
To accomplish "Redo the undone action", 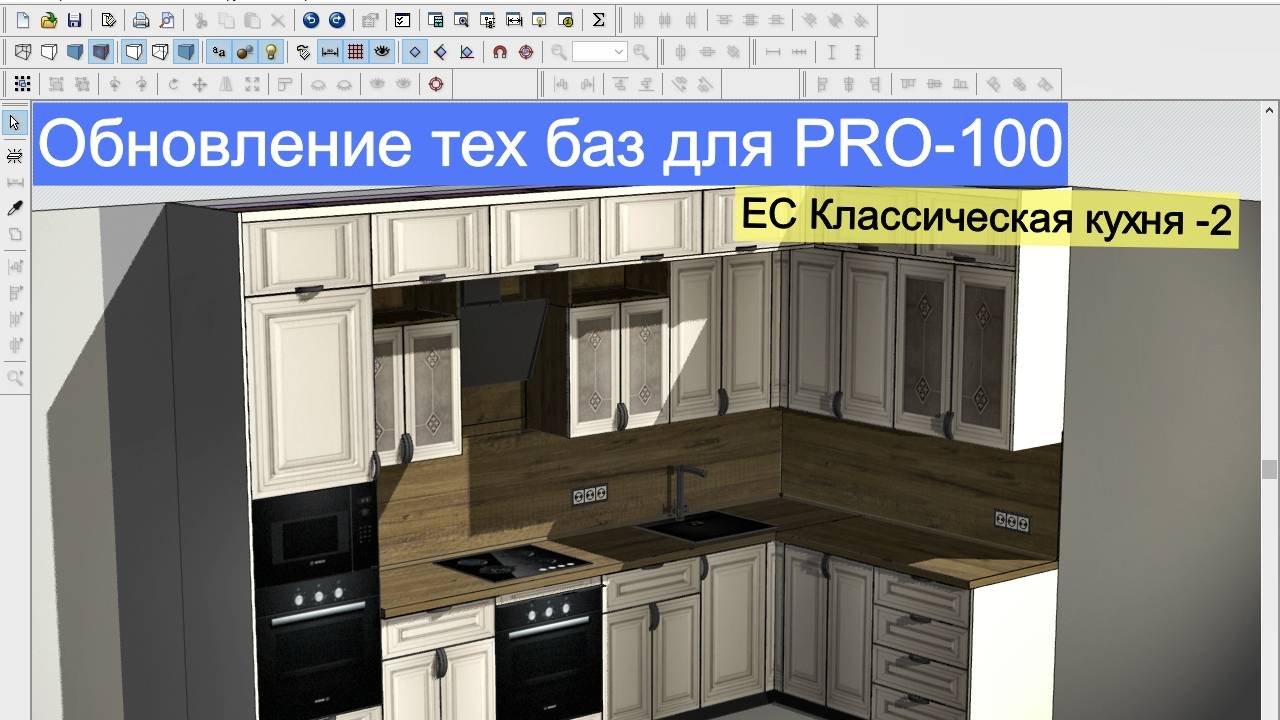I will coord(336,20).
